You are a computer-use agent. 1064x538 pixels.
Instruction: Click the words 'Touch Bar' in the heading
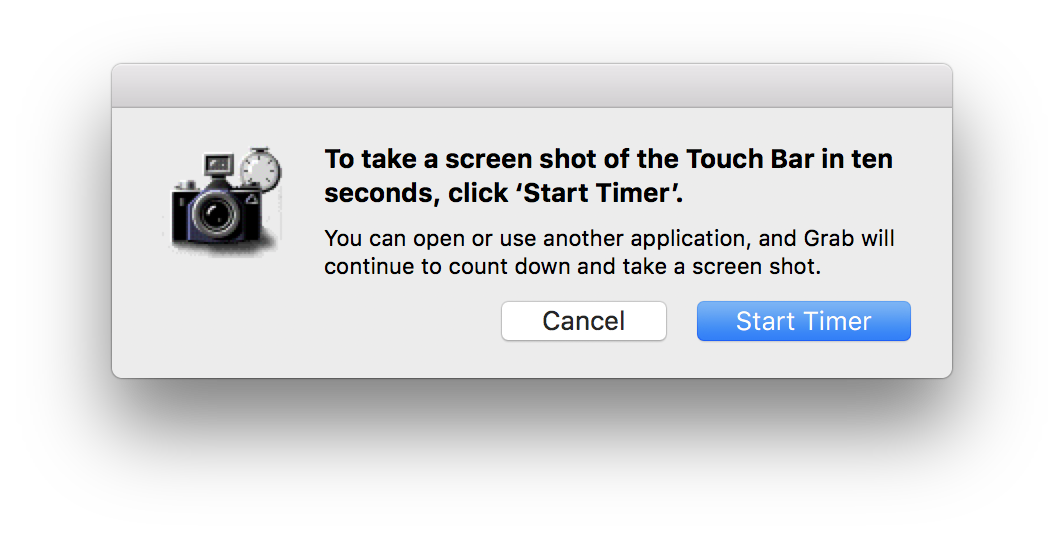pyautogui.click(x=750, y=159)
